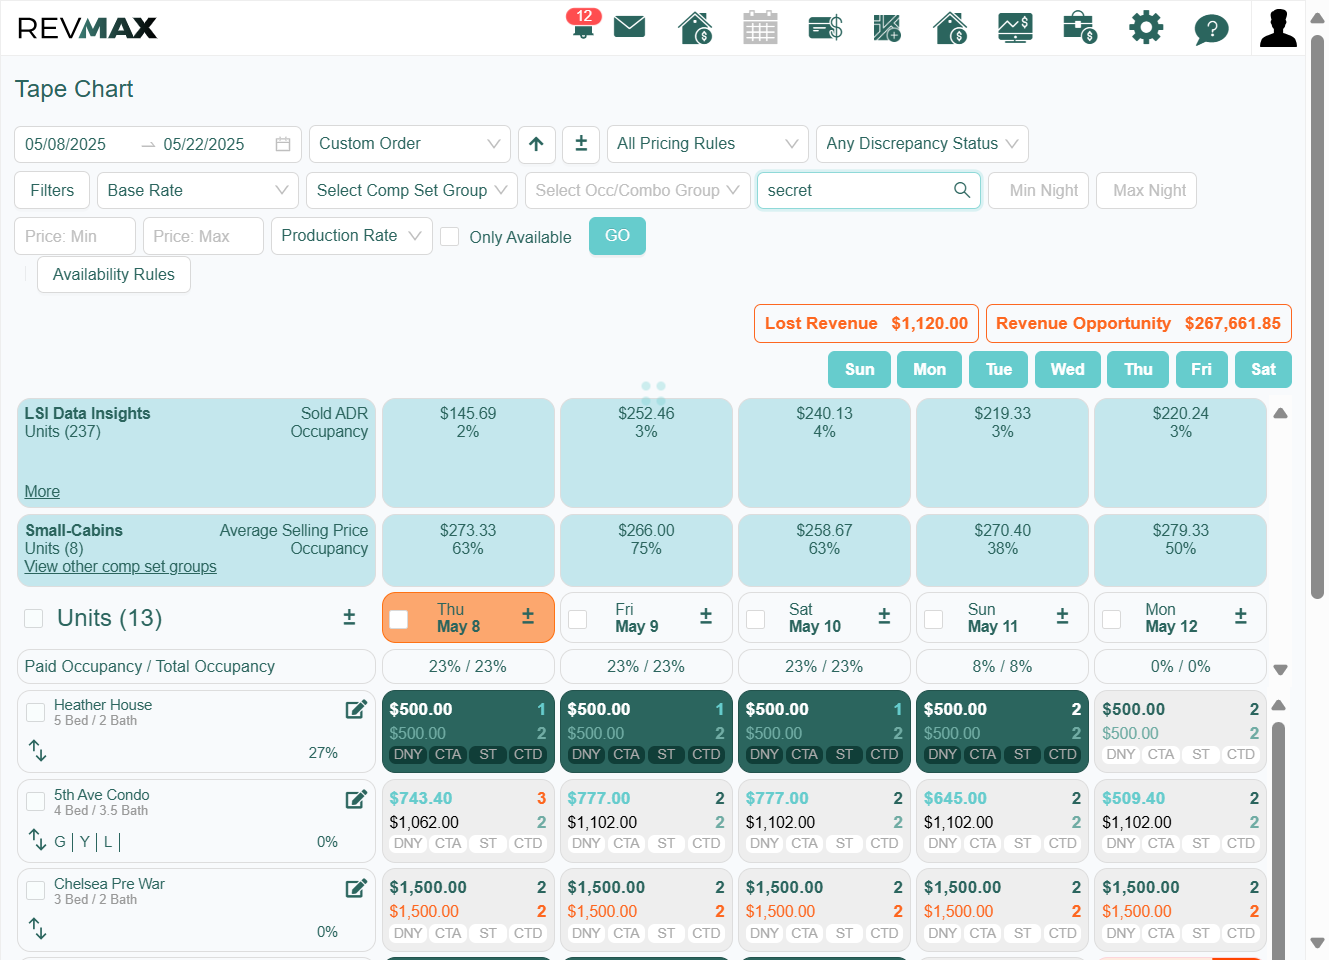
Task: Open settings gear icon
Action: coord(1146,27)
